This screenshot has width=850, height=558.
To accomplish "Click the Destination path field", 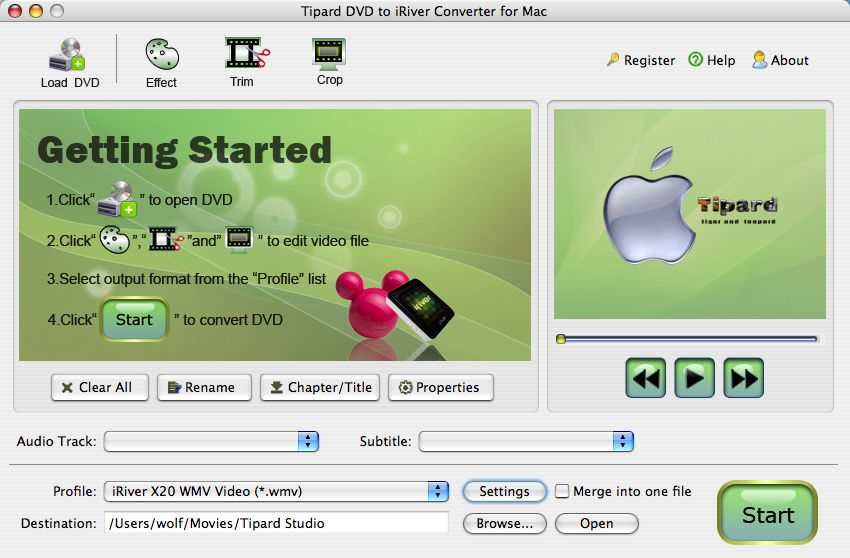I will (276, 523).
